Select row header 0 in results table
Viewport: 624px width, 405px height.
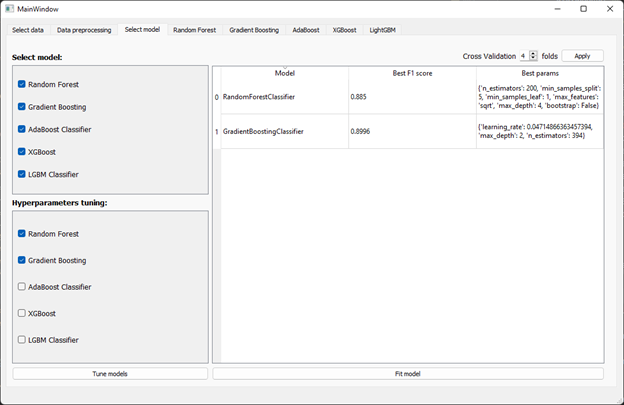point(217,97)
